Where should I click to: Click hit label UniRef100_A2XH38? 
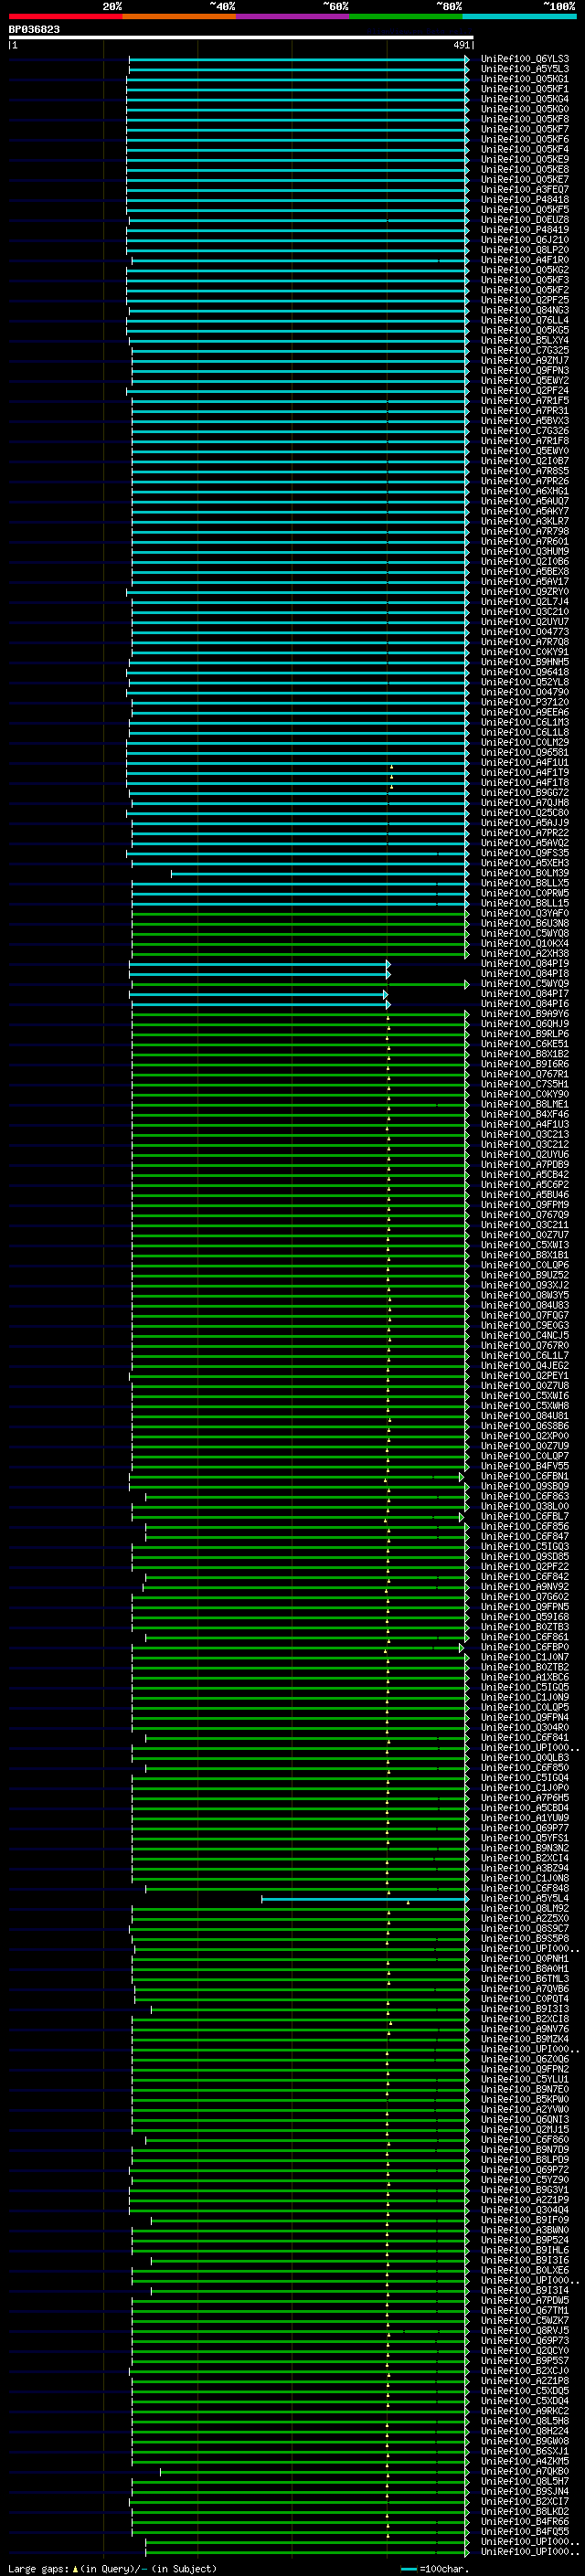pyautogui.click(x=525, y=953)
